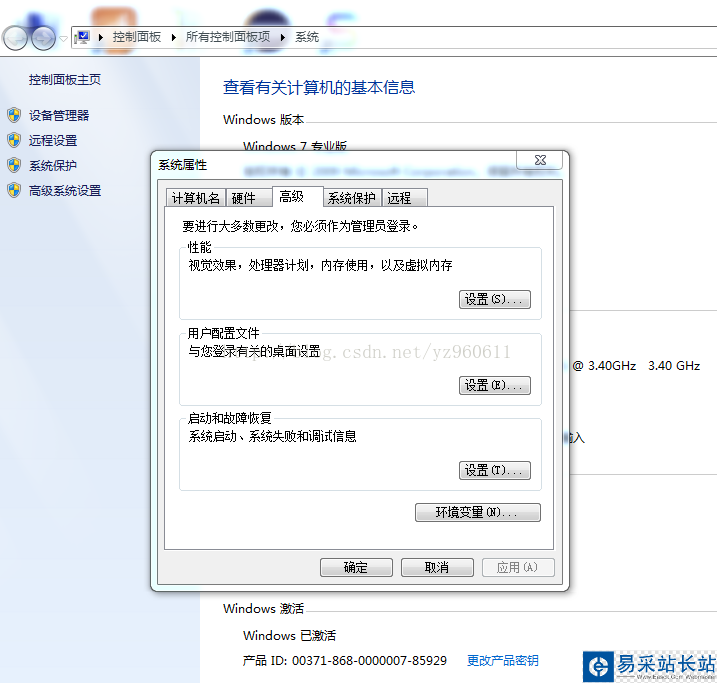Screen dimensions: 717x683
Task: Select the 高级 tab
Action: click(298, 197)
